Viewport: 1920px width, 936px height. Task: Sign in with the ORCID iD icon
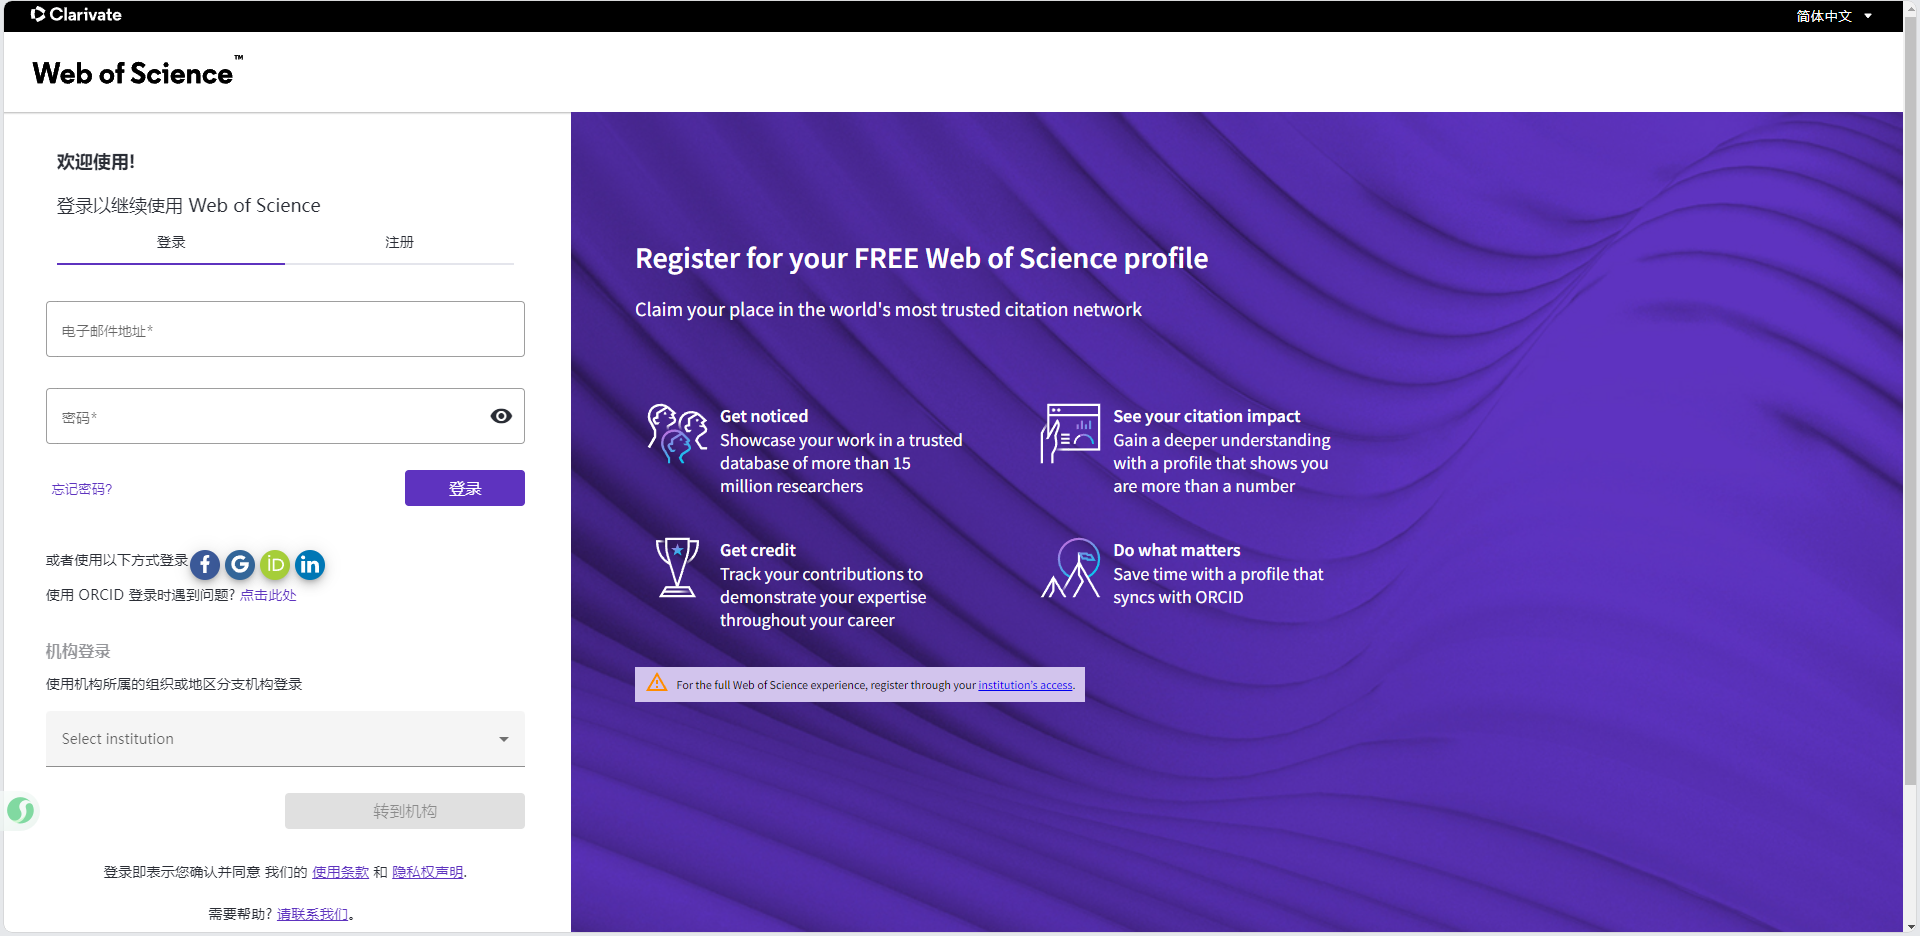click(275, 565)
